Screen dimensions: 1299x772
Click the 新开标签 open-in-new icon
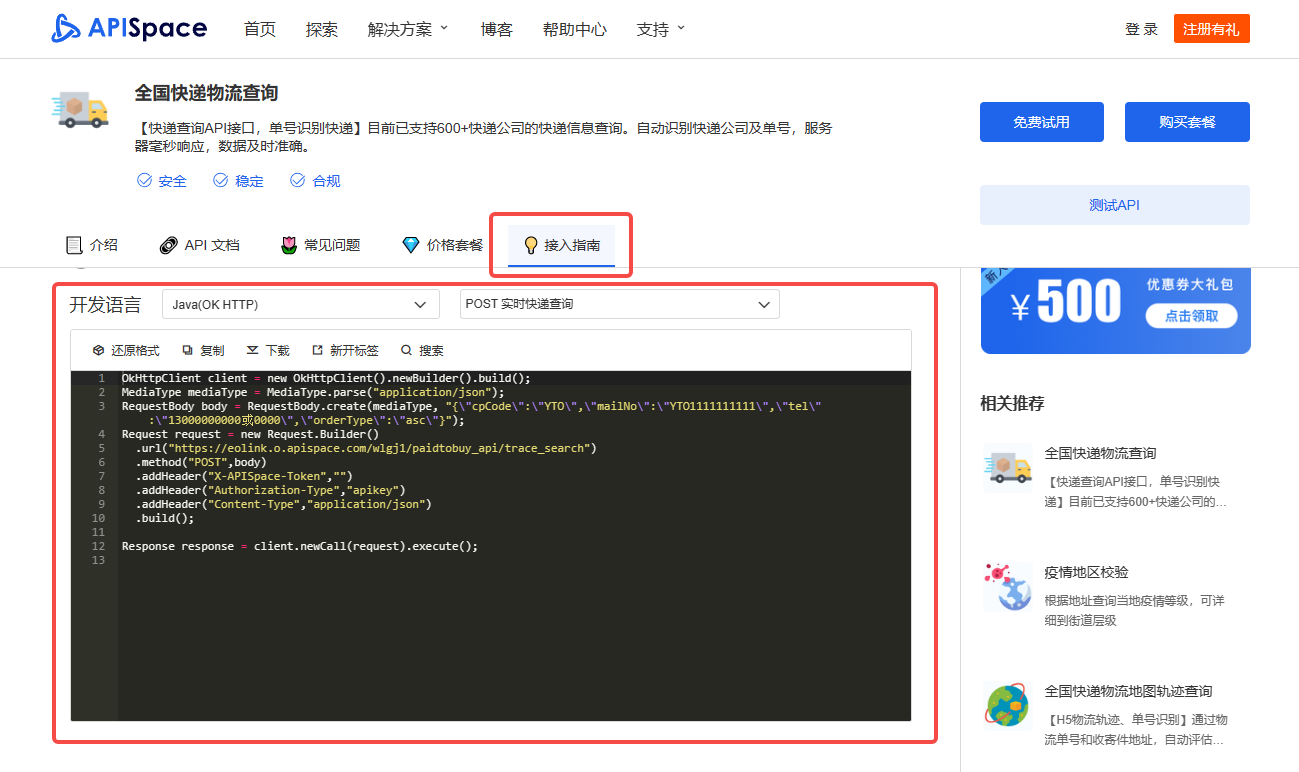pos(318,351)
